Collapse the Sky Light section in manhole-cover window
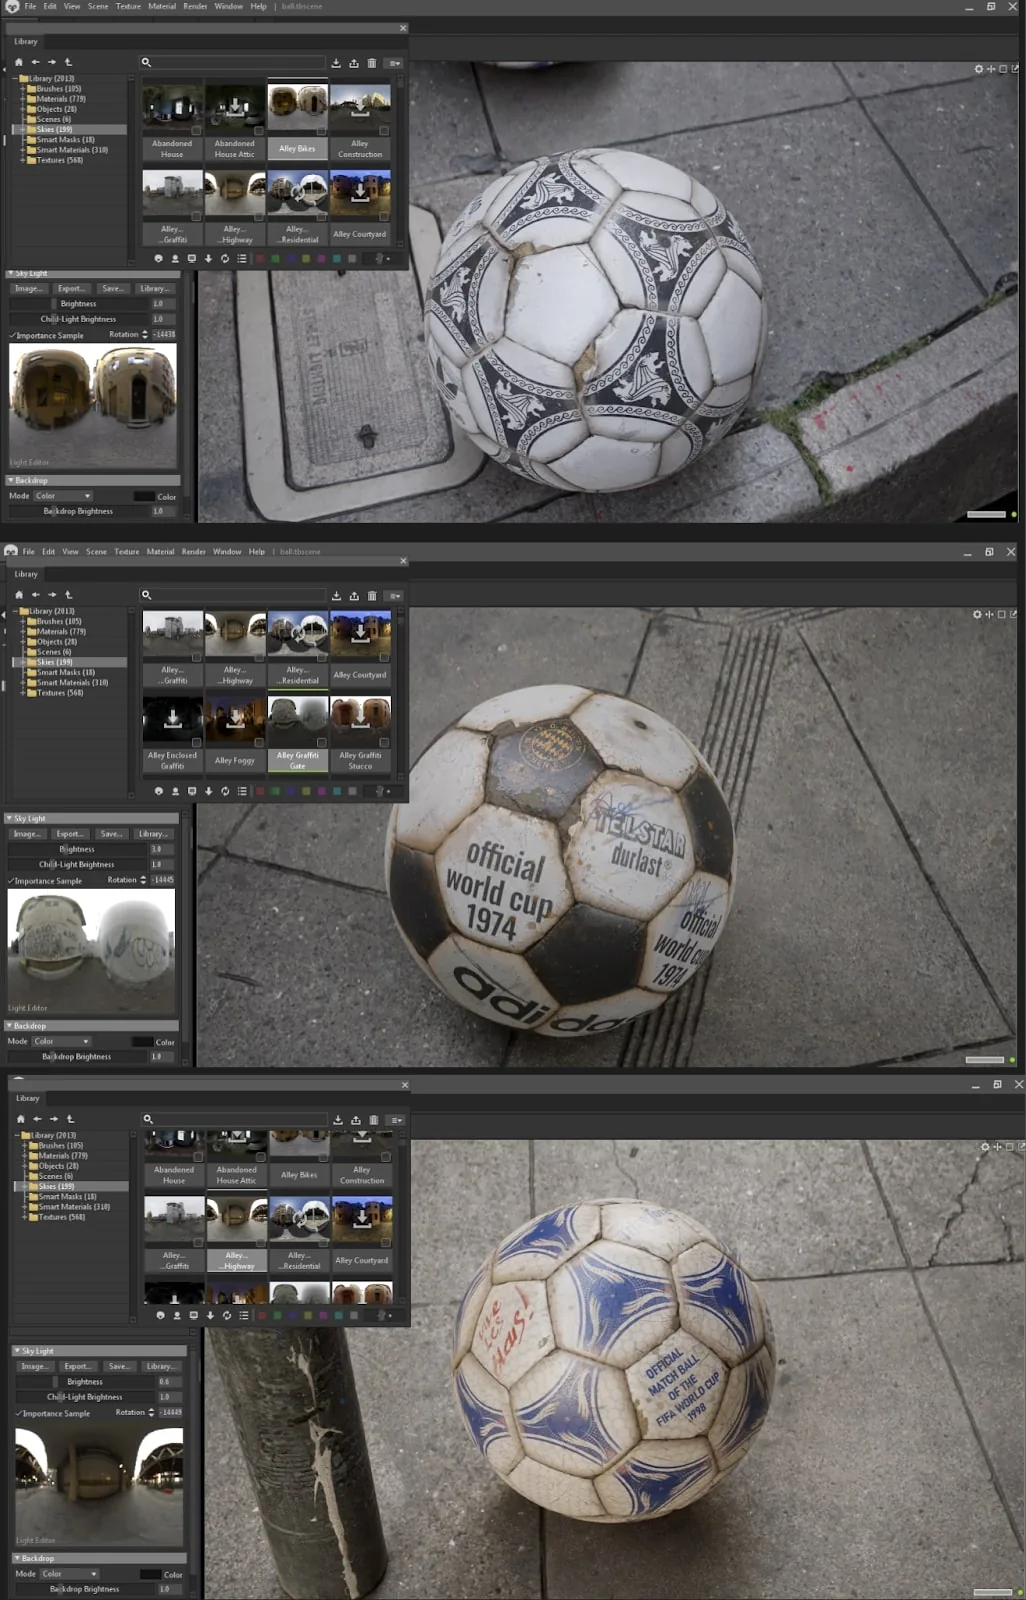This screenshot has height=1600, width=1026. [11, 273]
